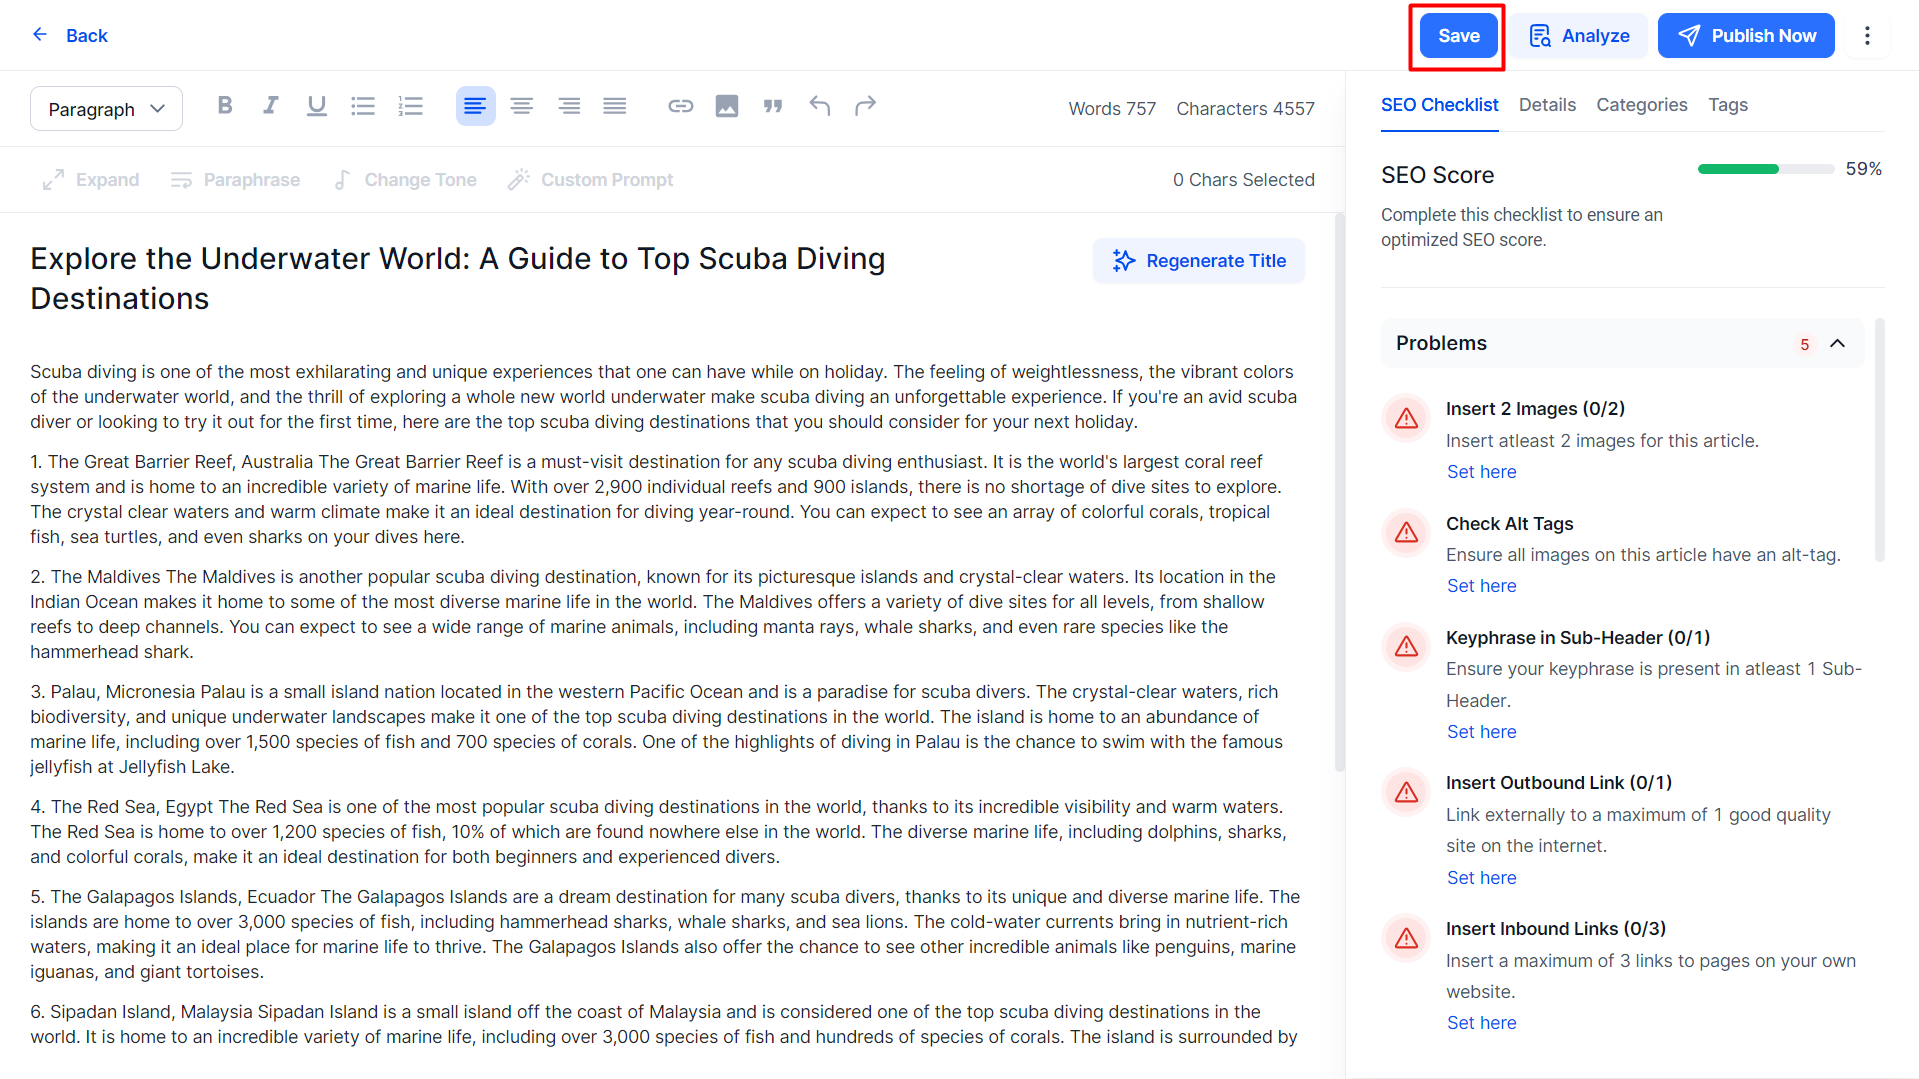Click Regenerate Title
The width and height of the screenshot is (1919, 1079).
1198,261
